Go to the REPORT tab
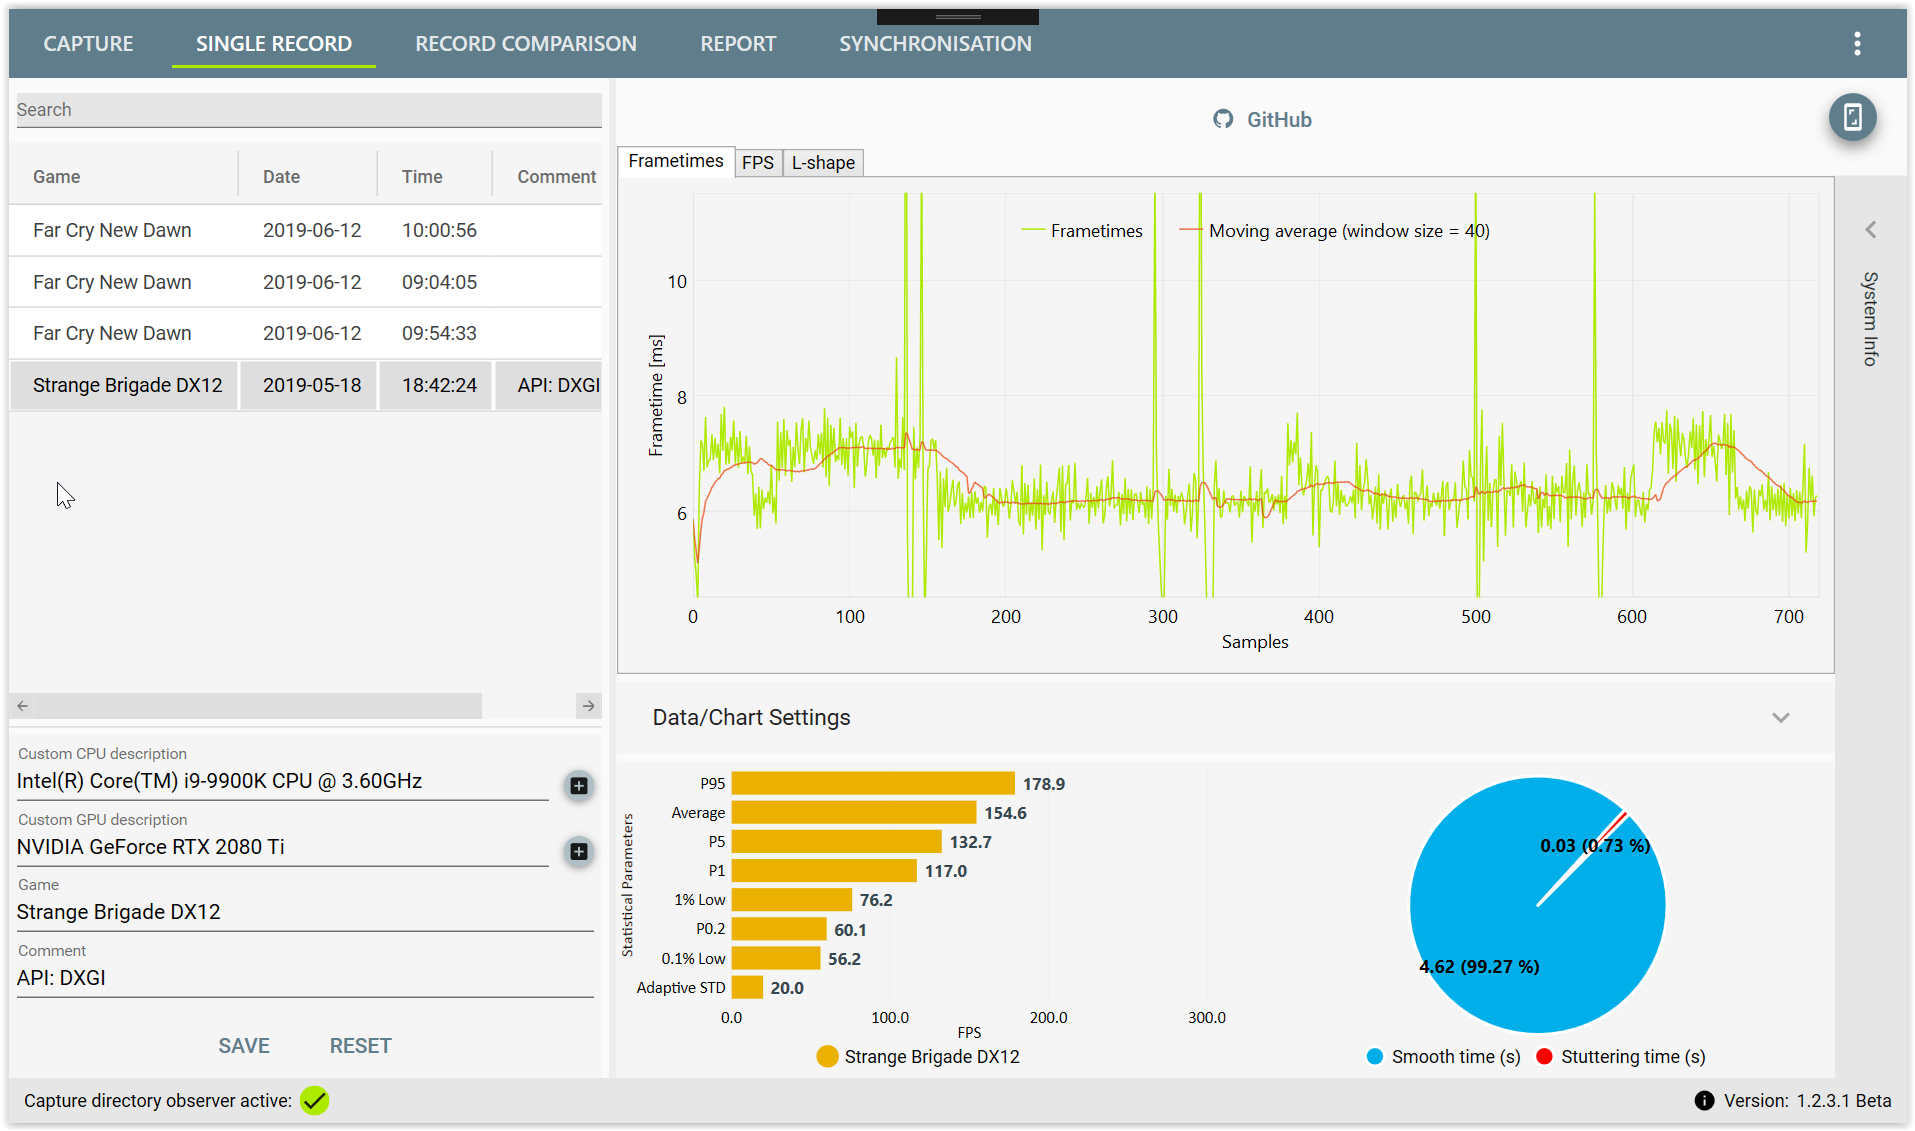Image resolution: width=1915 pixels, height=1131 pixels. tap(738, 43)
